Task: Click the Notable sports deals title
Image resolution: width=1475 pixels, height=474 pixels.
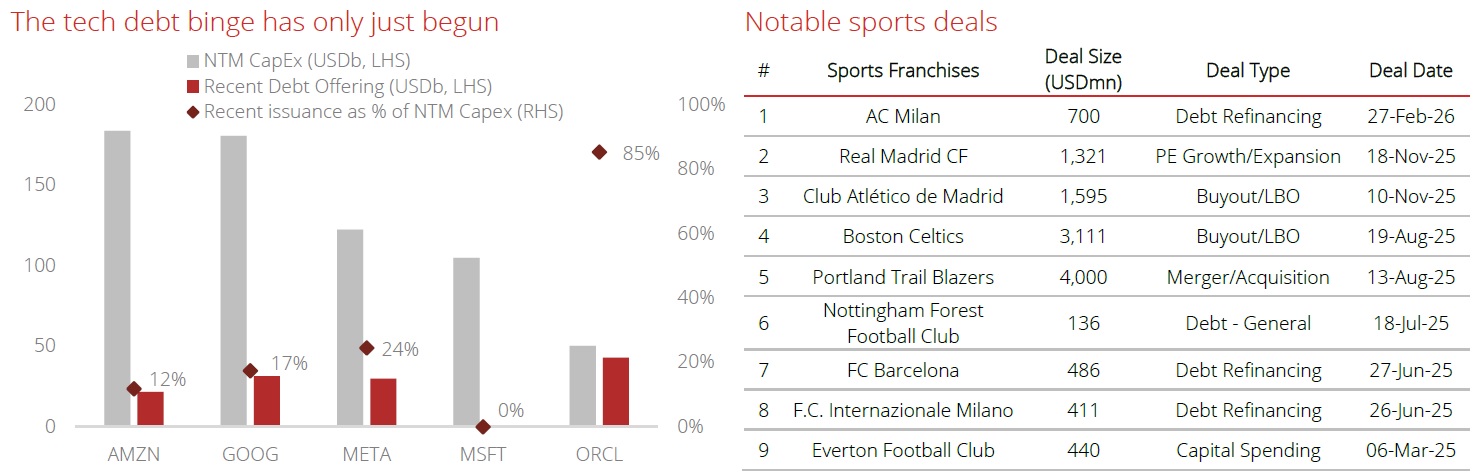Action: pyautogui.click(x=871, y=21)
